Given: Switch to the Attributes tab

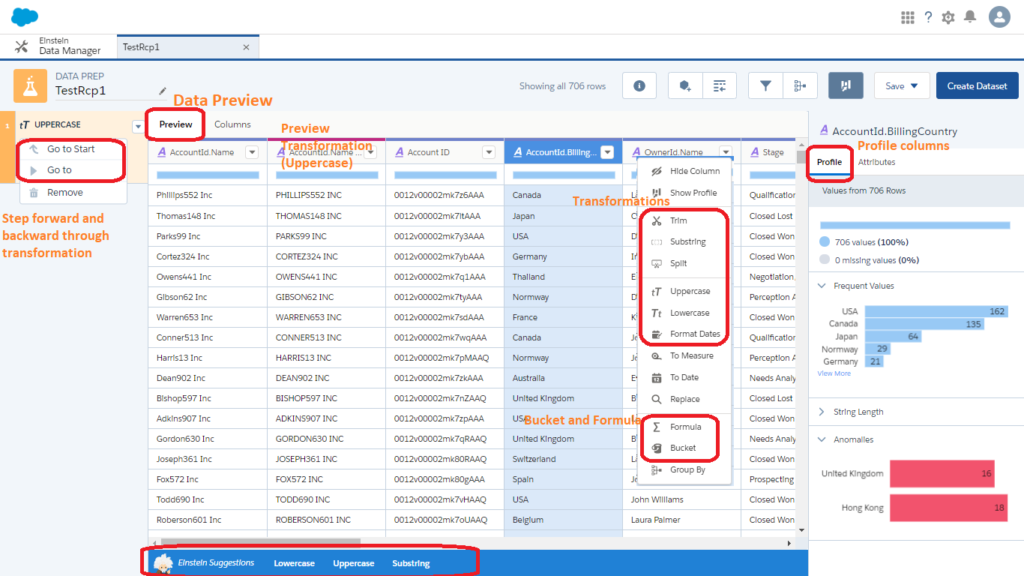Looking at the screenshot, I should 876,162.
